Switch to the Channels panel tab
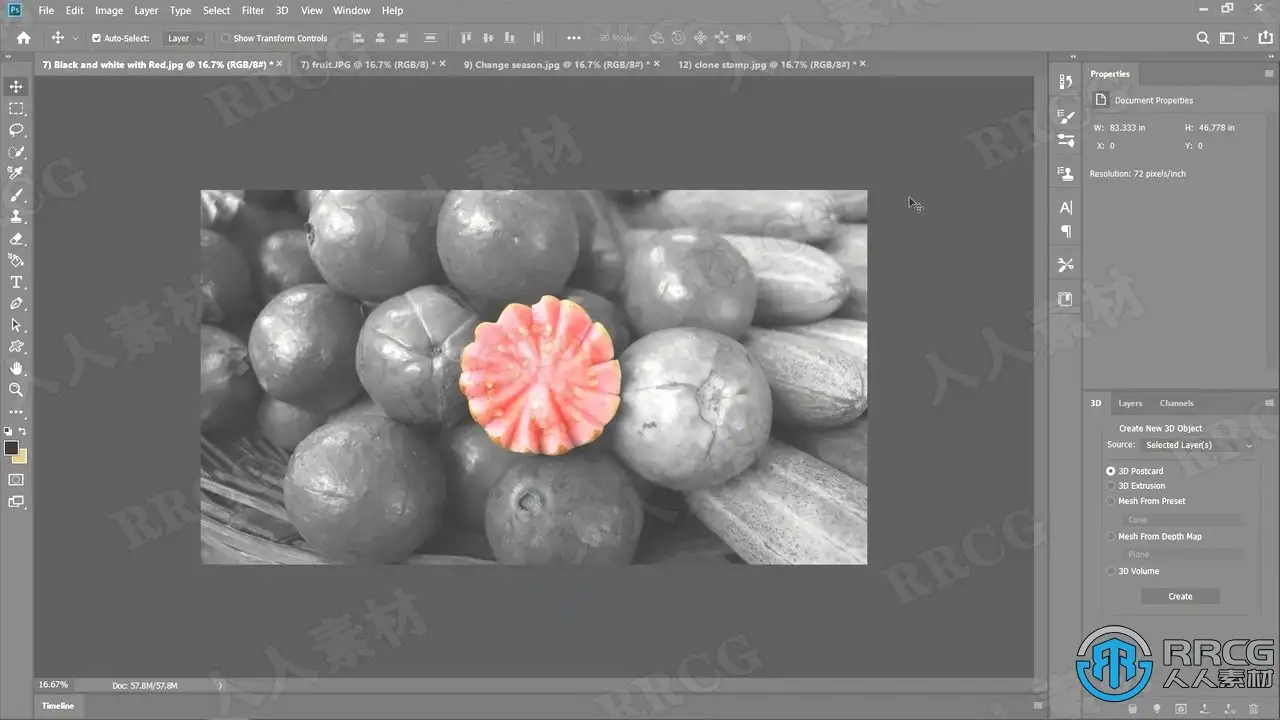The width and height of the screenshot is (1280, 720). point(1176,403)
